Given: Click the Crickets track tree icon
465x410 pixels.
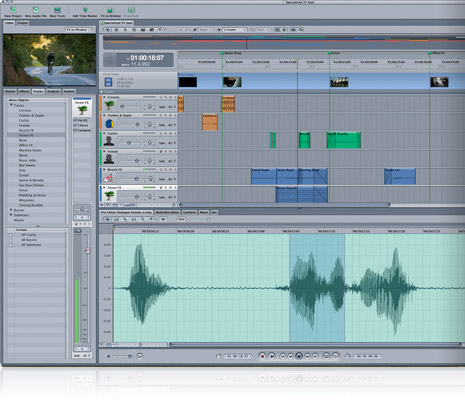Looking at the screenshot, I should [109, 105].
